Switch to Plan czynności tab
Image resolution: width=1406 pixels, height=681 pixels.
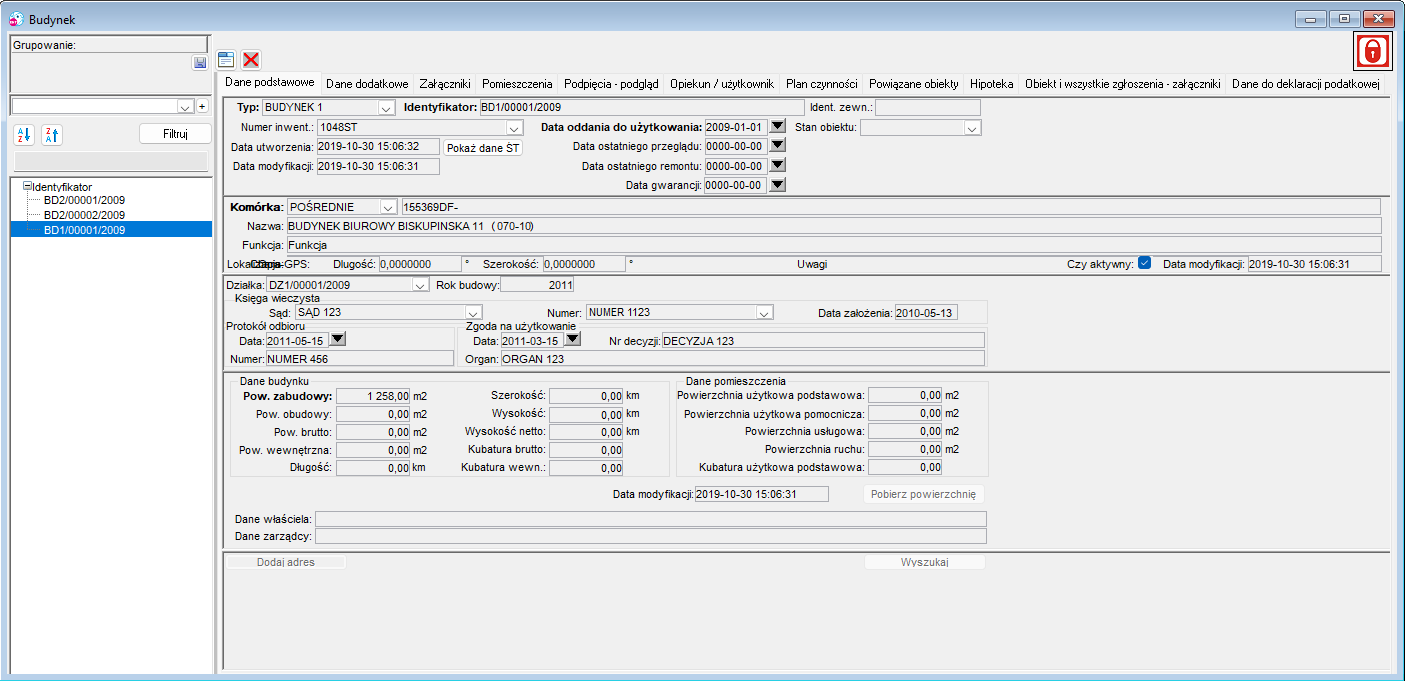click(x=822, y=84)
